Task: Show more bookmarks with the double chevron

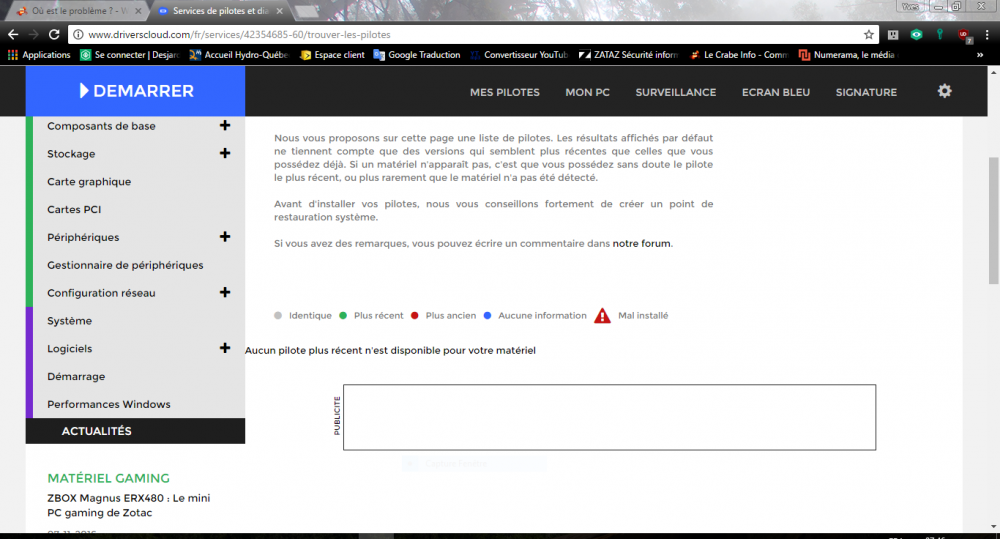Action: point(980,55)
